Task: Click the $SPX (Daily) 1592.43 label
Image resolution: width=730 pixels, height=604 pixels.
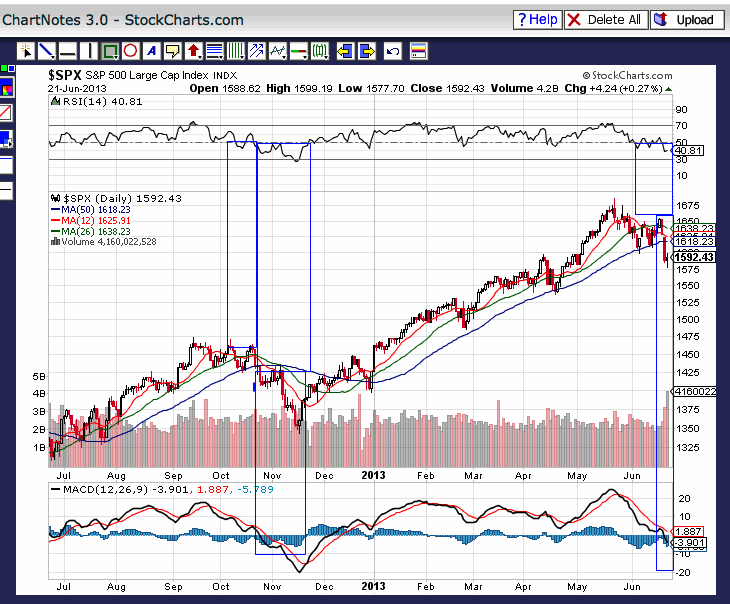Action: [x=122, y=198]
